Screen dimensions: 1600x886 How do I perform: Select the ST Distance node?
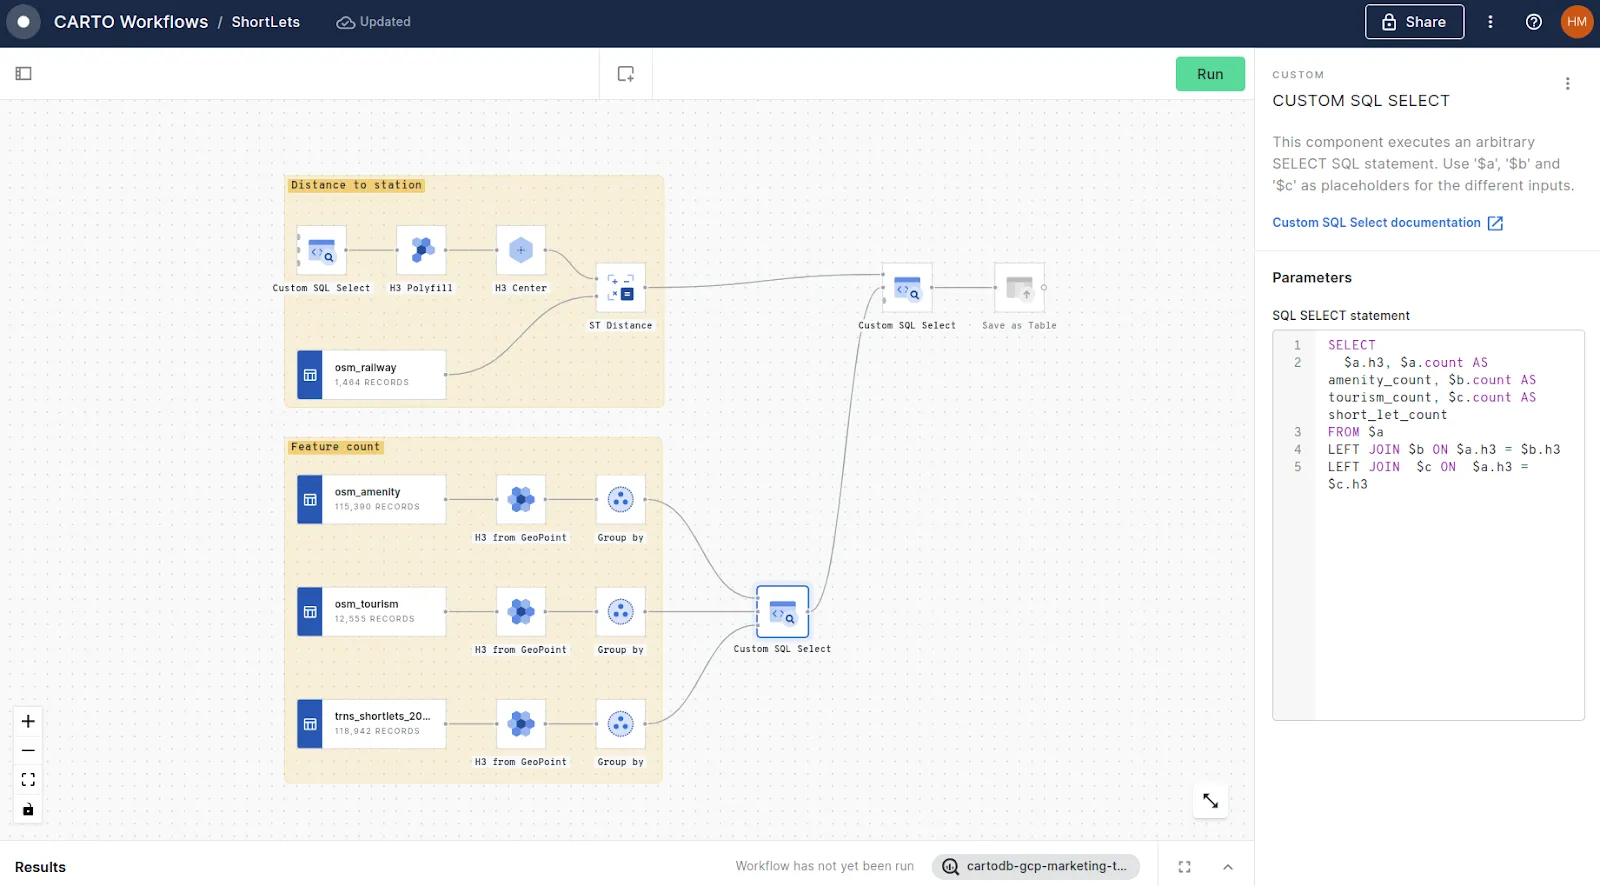pyautogui.click(x=621, y=288)
